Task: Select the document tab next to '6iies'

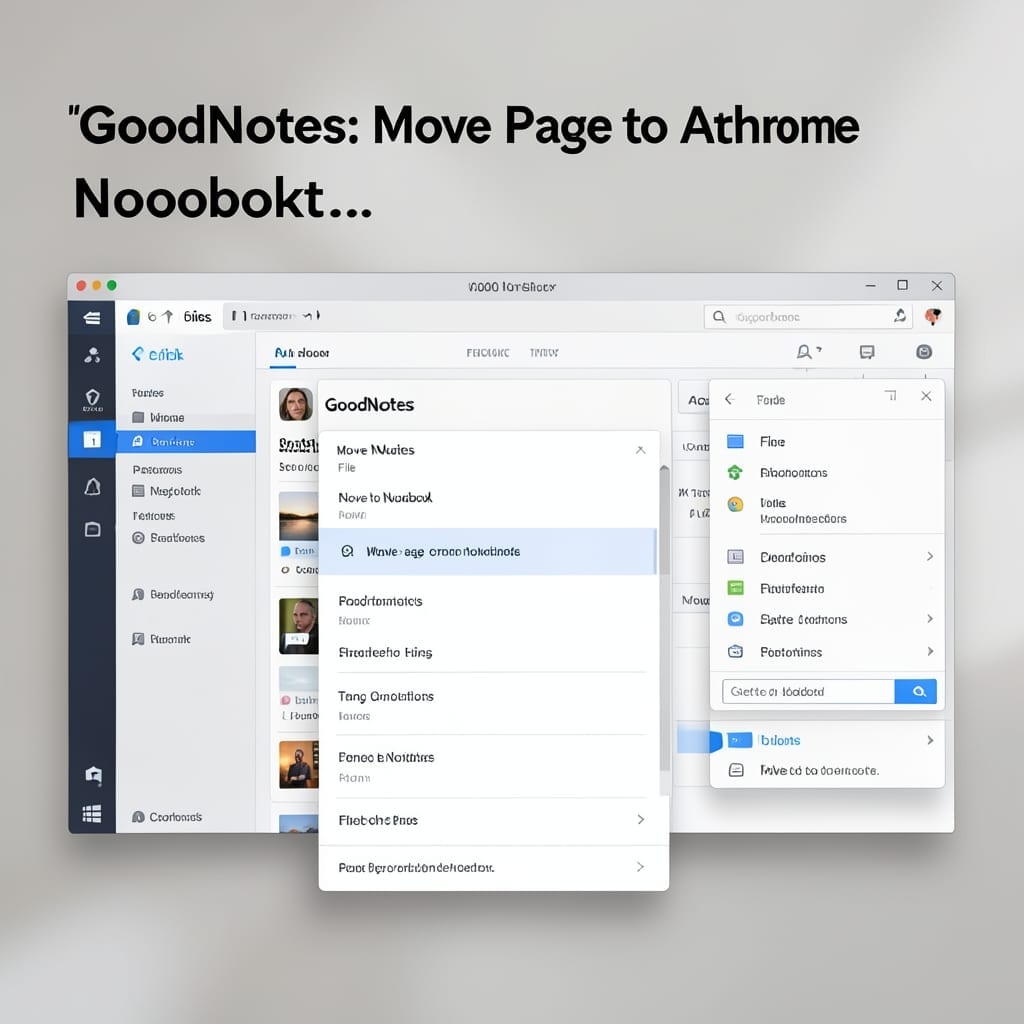Action: point(276,316)
